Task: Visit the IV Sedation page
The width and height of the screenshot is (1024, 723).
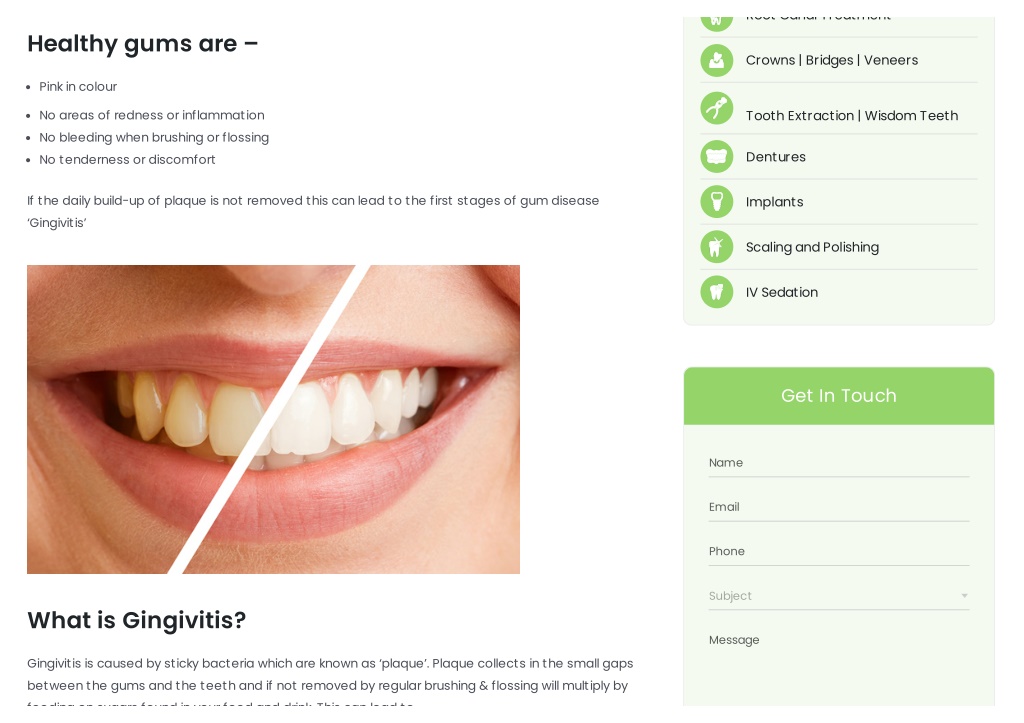Action: point(781,292)
